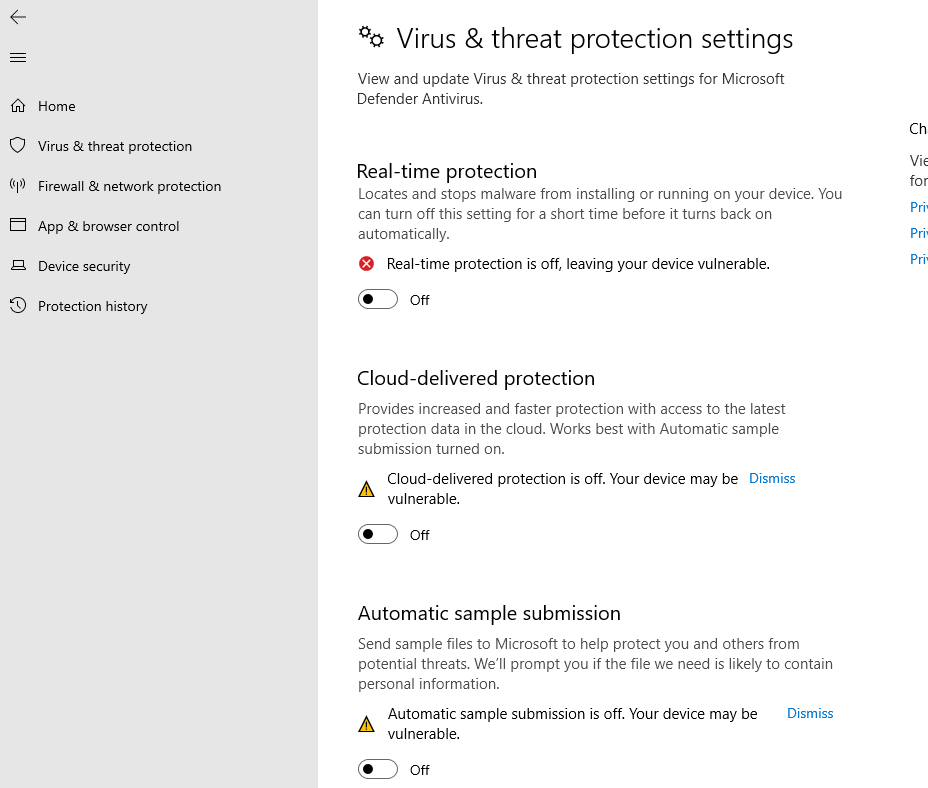The width and height of the screenshot is (928, 788).
Task: Click the Firewall antenna icon
Action: [18, 186]
